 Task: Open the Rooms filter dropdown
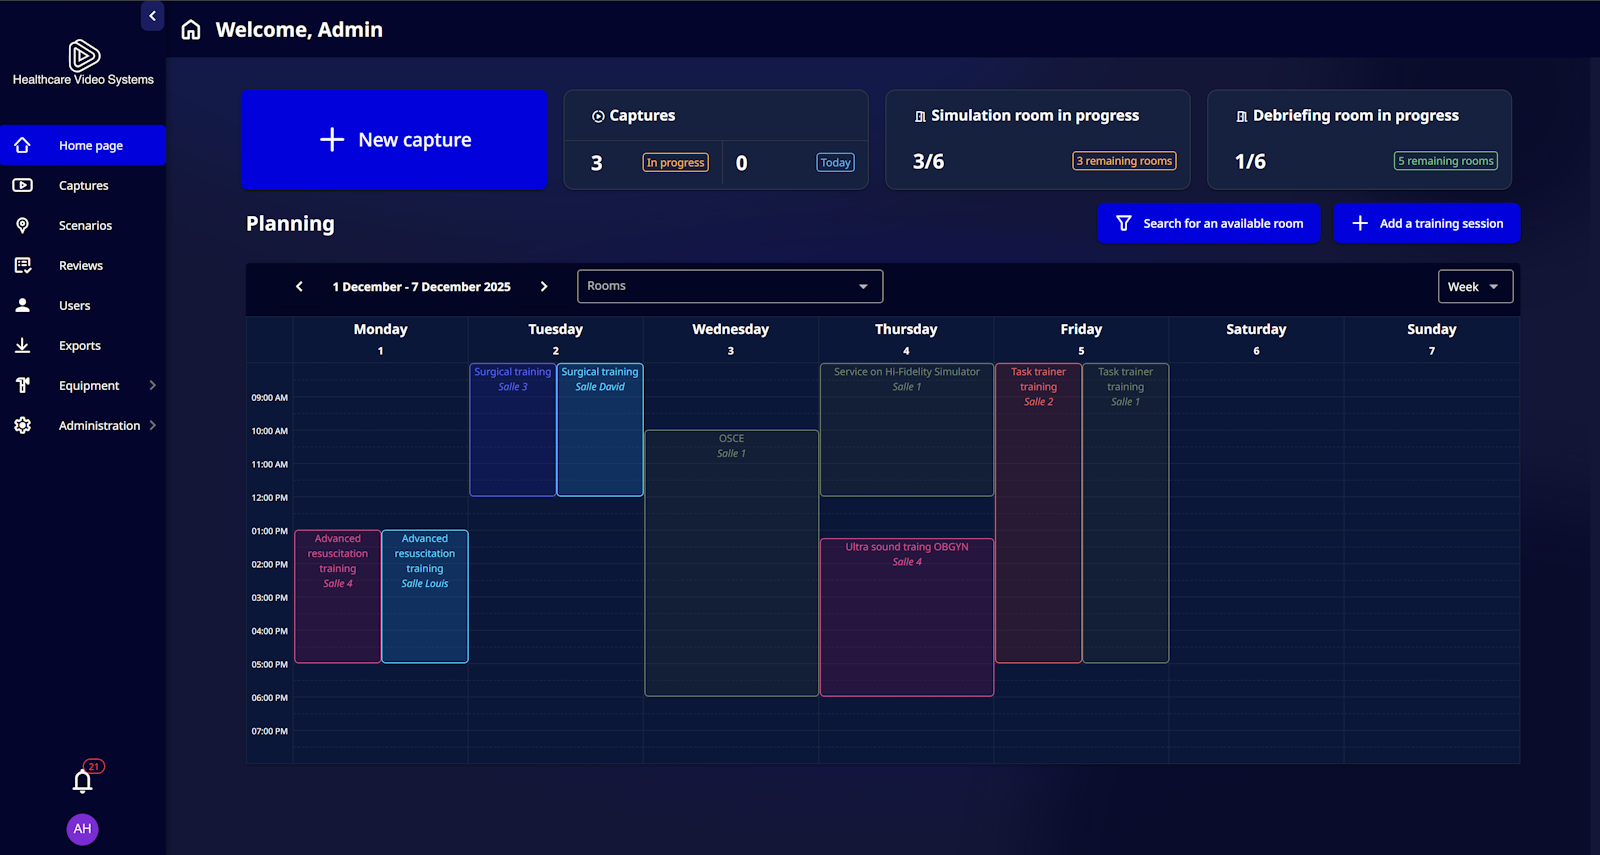pyautogui.click(x=730, y=286)
